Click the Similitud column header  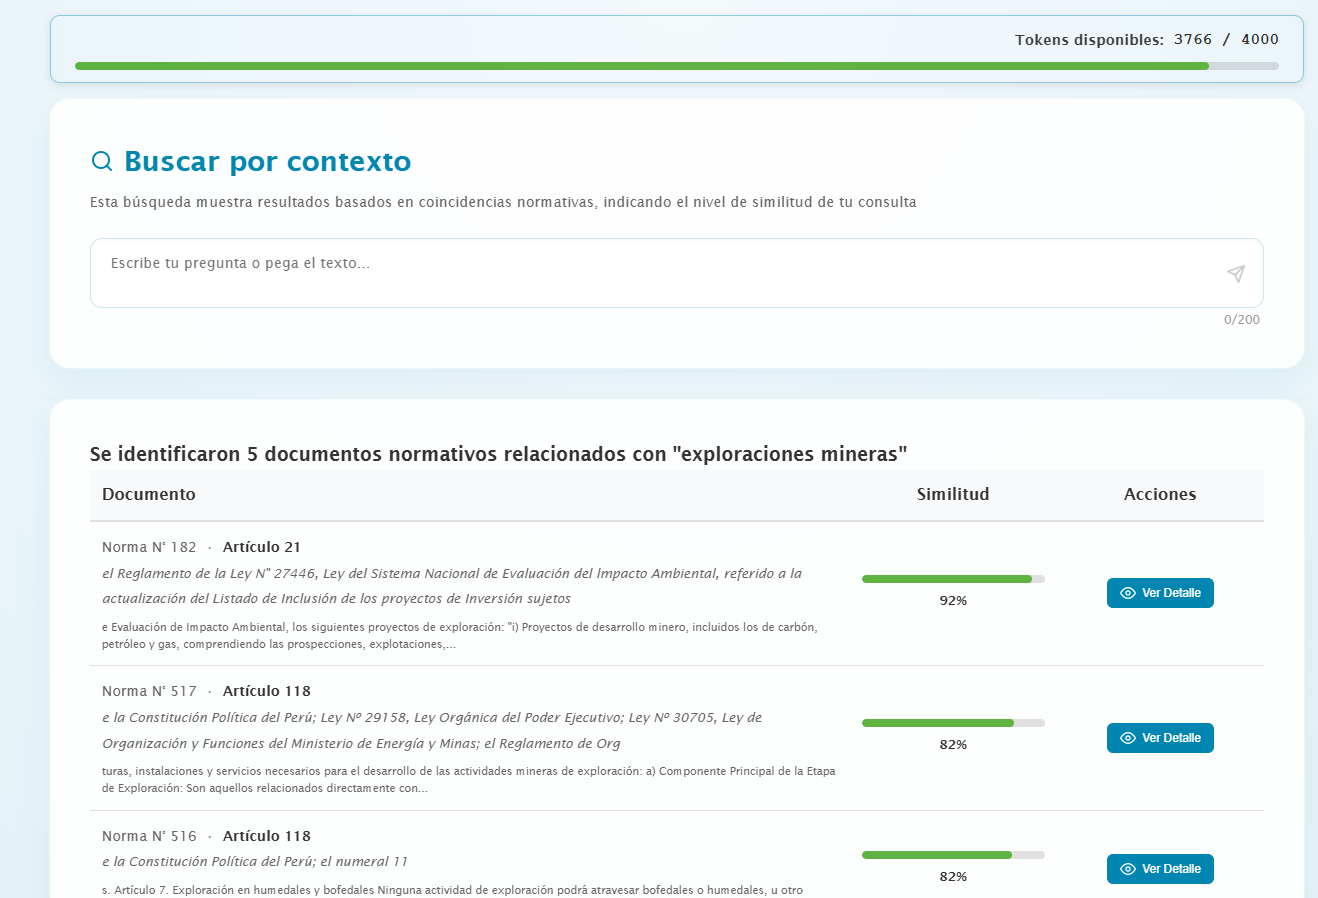point(953,494)
